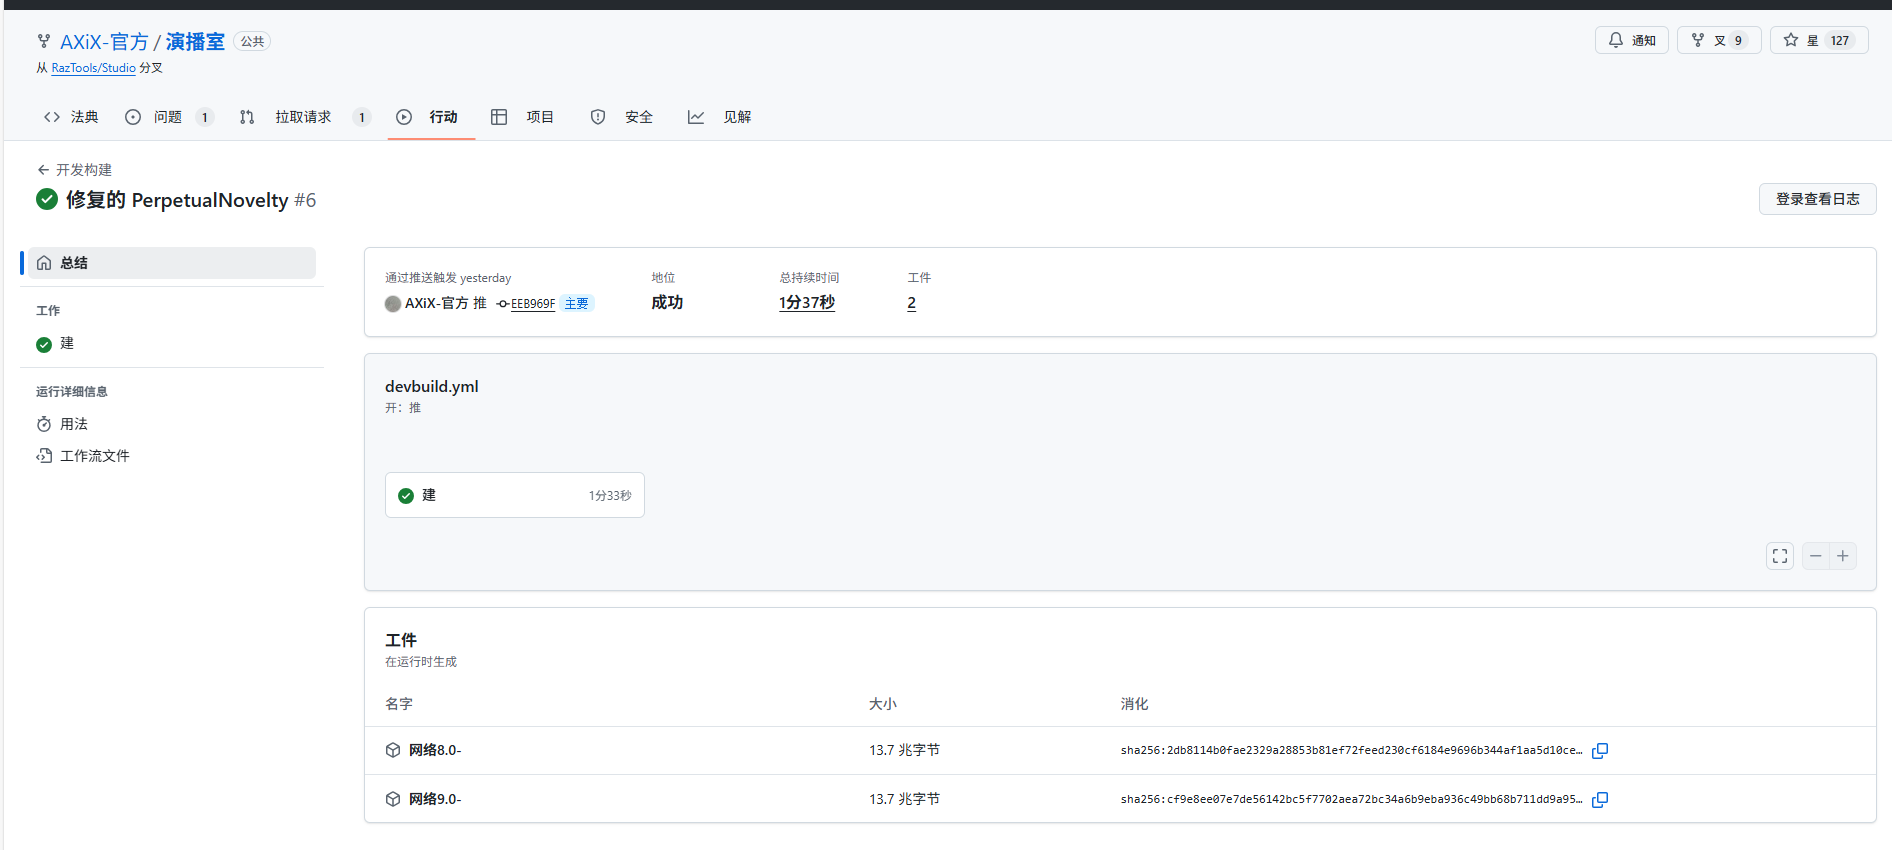Switch to the 拉取请求 tab
1892x850 pixels.
(x=303, y=117)
